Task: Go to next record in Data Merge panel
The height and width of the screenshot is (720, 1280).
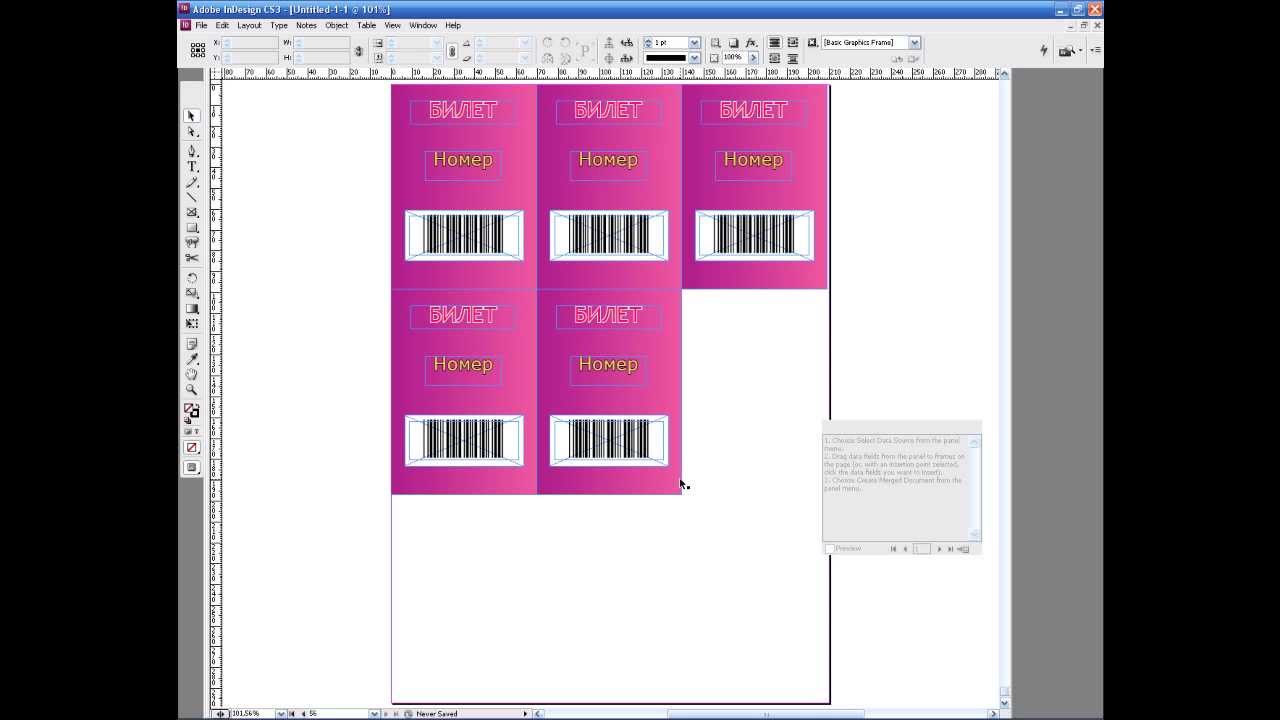Action: click(939, 549)
